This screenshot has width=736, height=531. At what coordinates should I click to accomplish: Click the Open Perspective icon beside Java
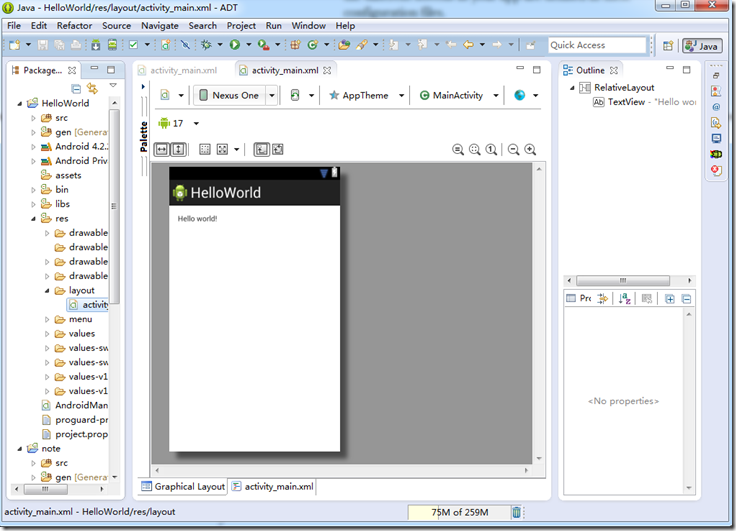[x=668, y=46]
